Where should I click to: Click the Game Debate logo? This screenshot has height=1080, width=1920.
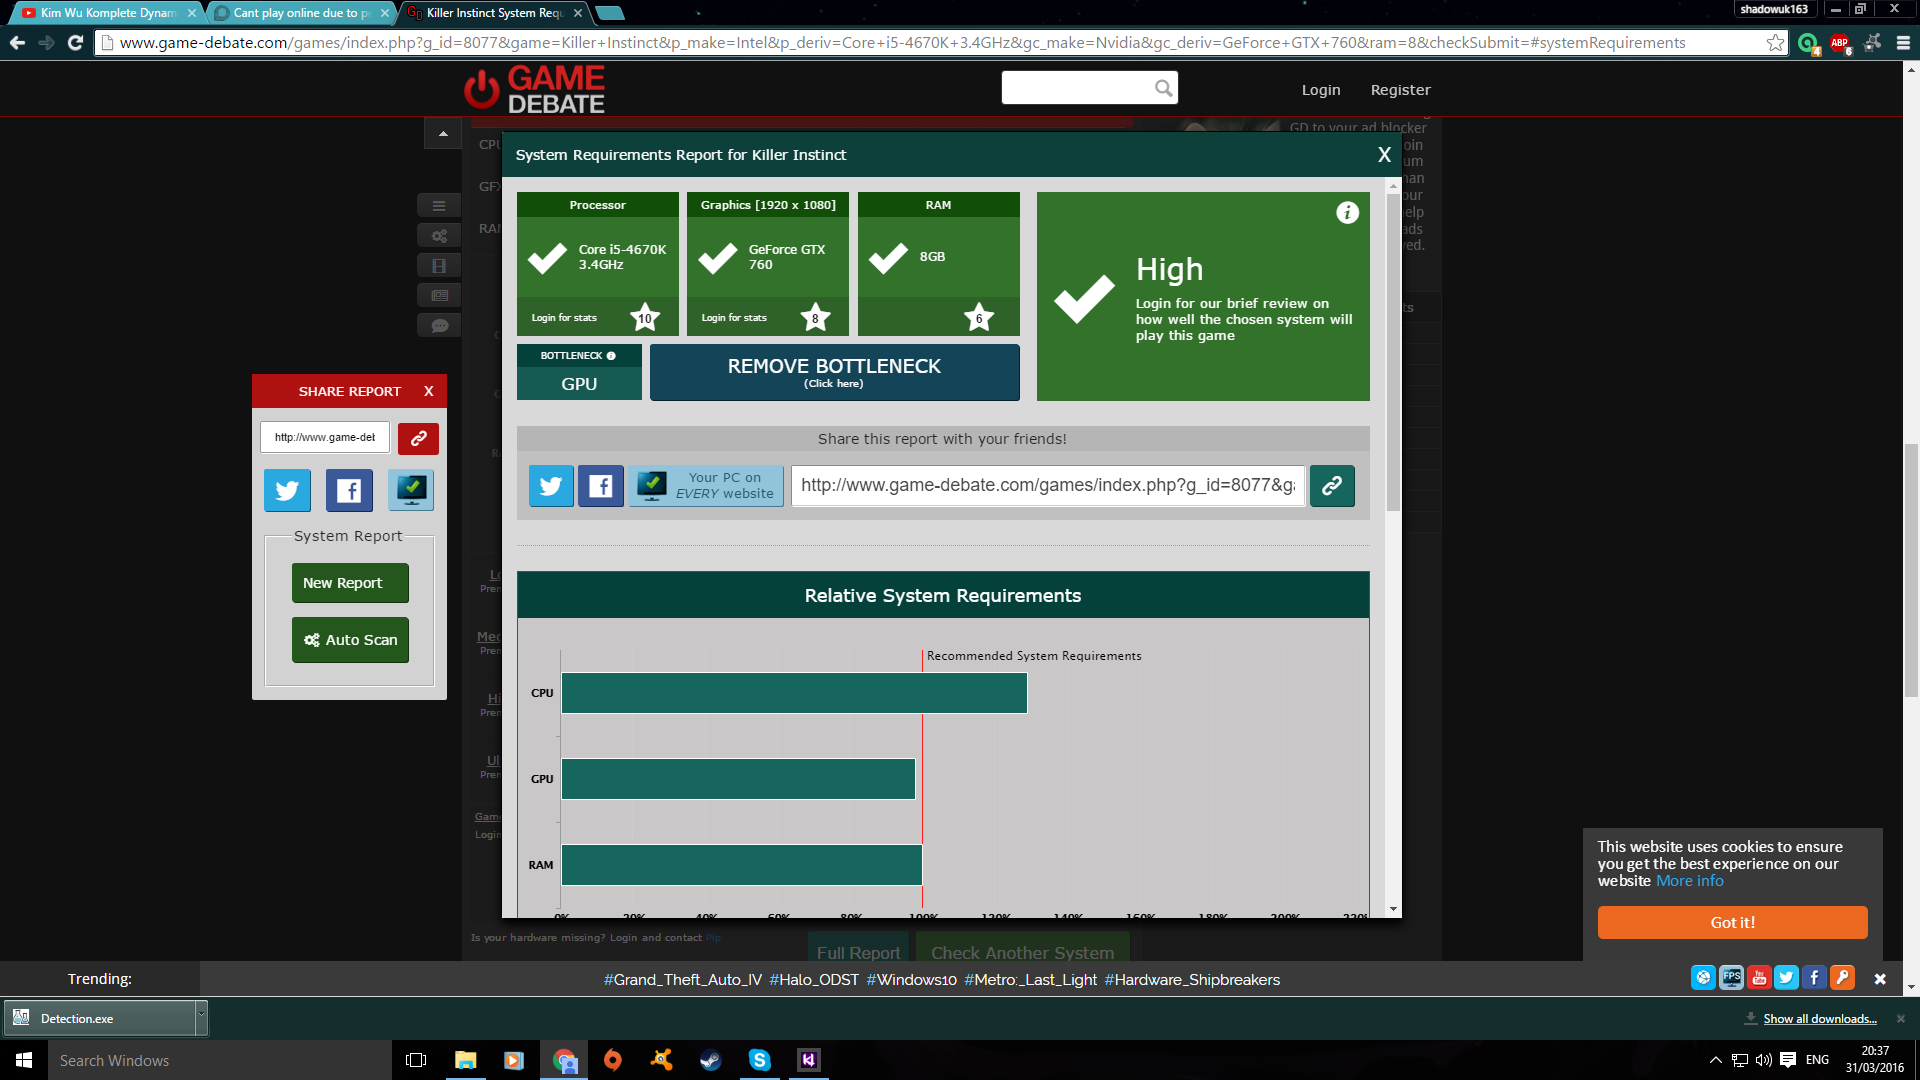point(535,90)
